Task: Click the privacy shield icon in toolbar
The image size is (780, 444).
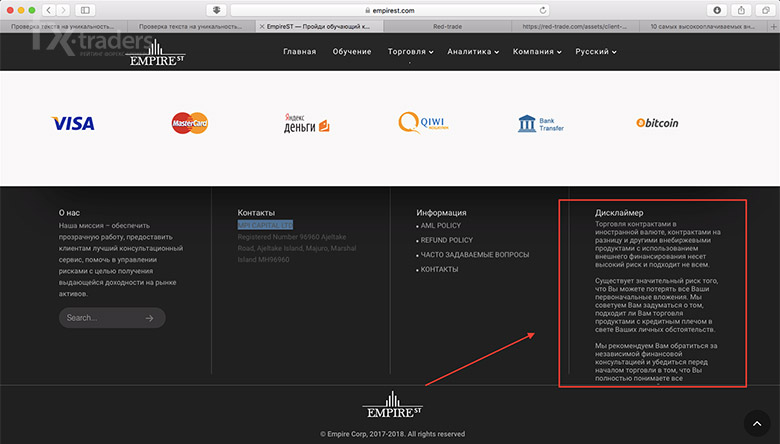Action: [x=216, y=10]
